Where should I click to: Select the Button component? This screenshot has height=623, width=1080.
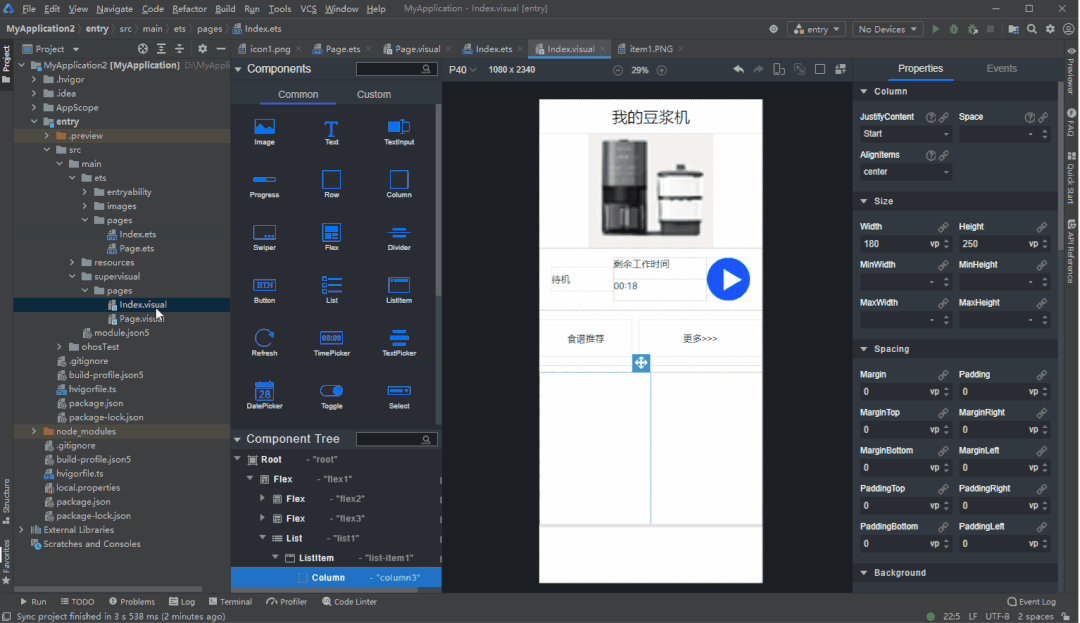(264, 290)
